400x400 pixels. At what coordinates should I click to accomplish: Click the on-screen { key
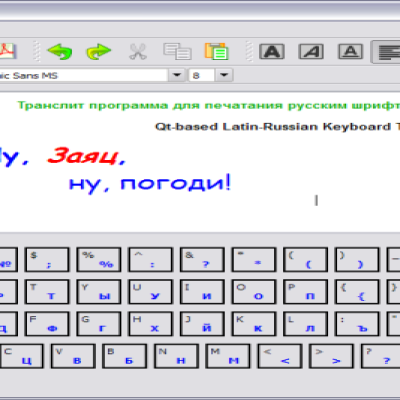click(357, 292)
